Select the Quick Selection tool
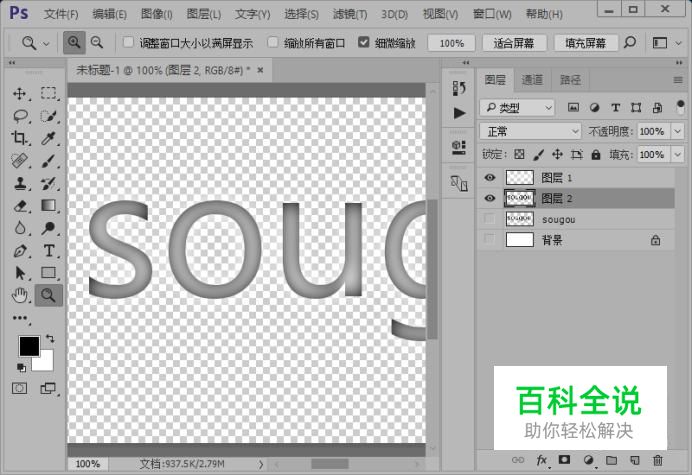 coord(49,116)
